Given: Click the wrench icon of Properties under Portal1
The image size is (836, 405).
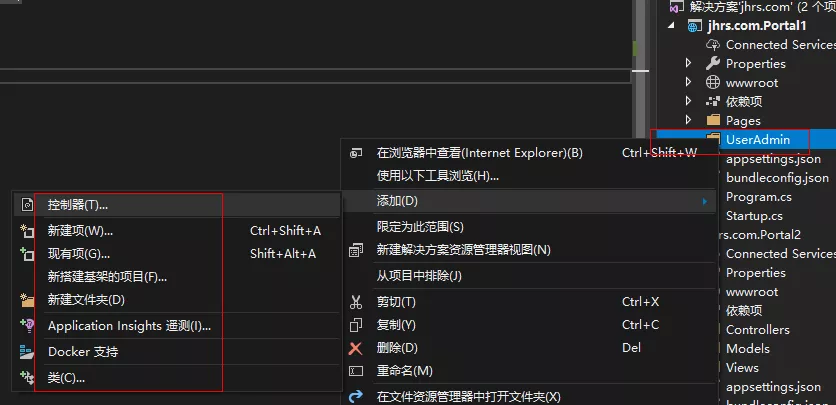Looking at the screenshot, I should pyautogui.click(x=713, y=63).
